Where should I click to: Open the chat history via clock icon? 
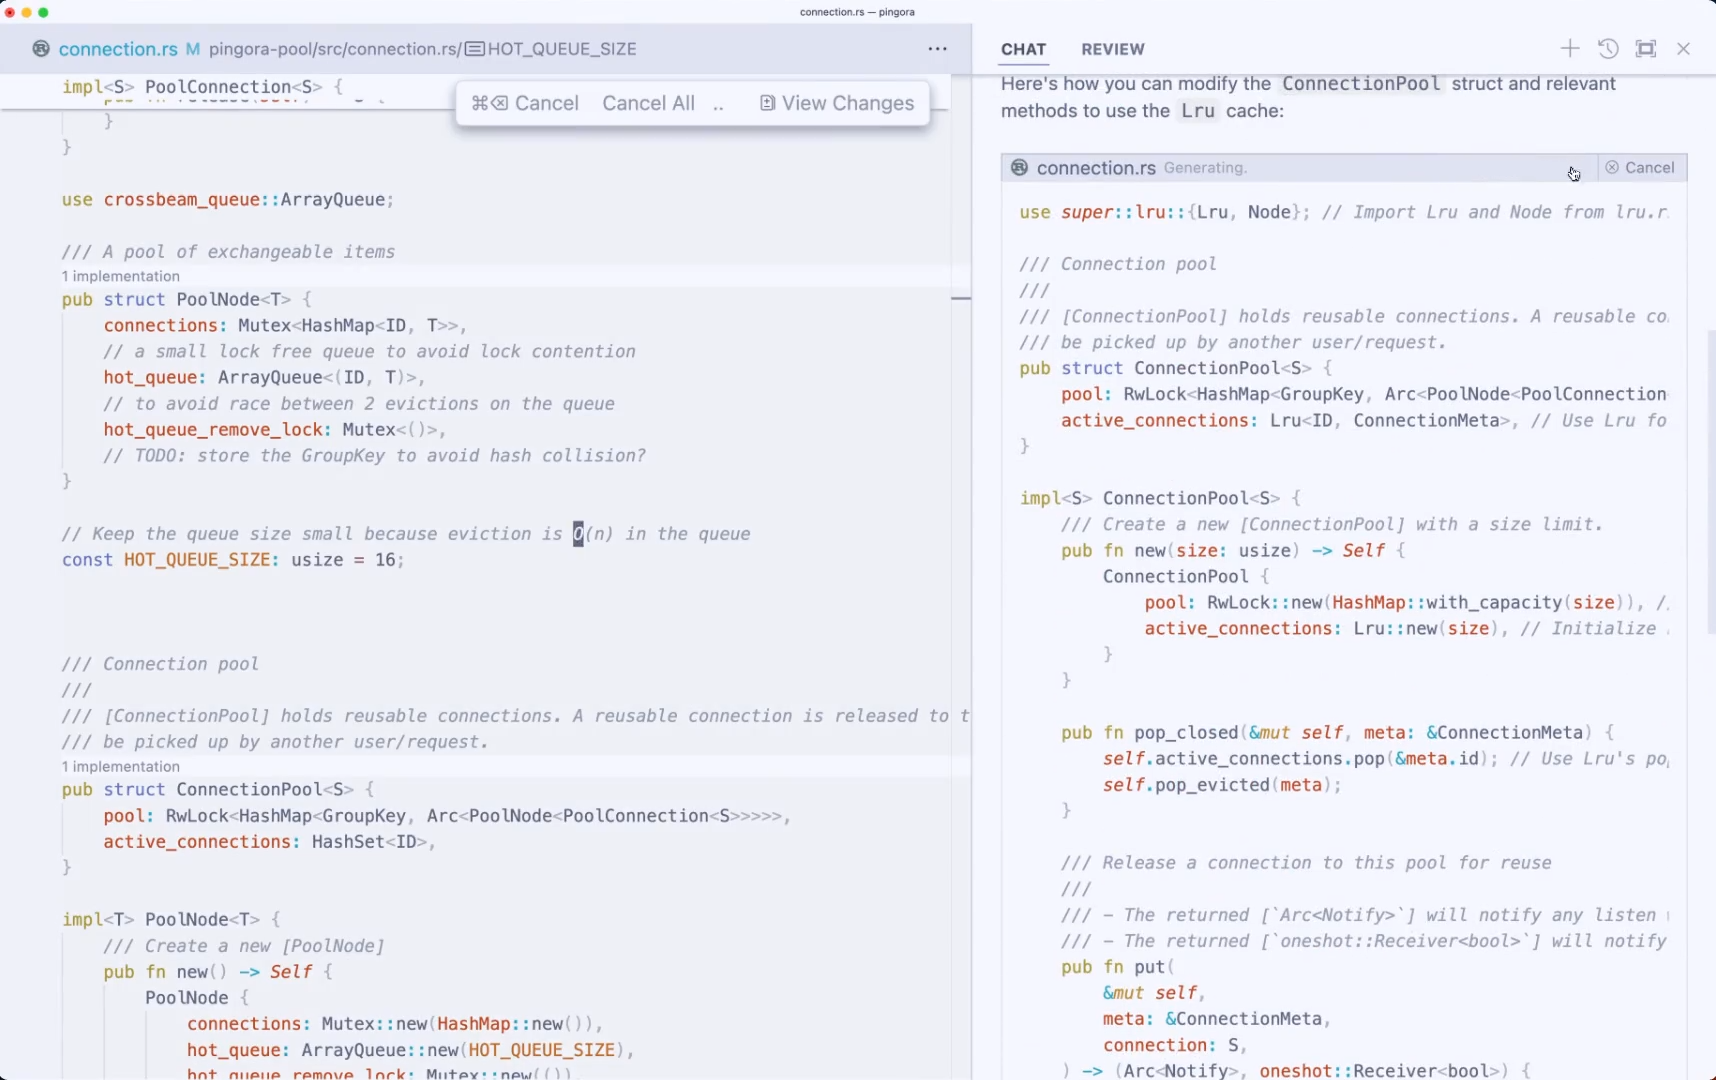click(x=1608, y=48)
